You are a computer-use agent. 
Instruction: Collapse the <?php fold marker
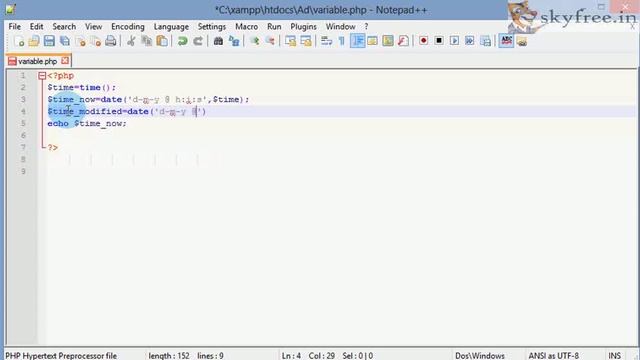pyautogui.click(x=42, y=76)
